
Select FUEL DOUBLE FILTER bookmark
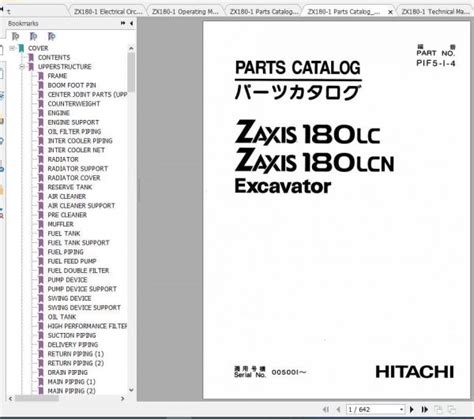tap(78, 271)
